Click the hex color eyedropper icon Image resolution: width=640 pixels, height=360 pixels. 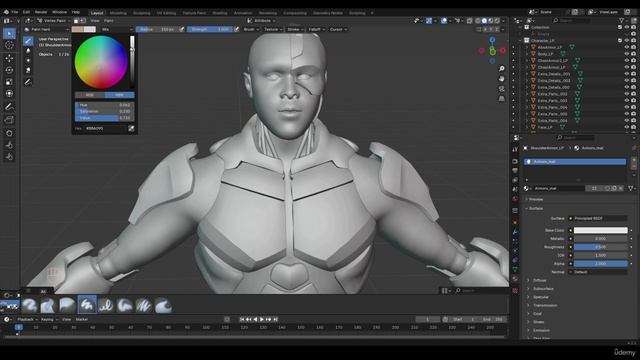tap(131, 128)
